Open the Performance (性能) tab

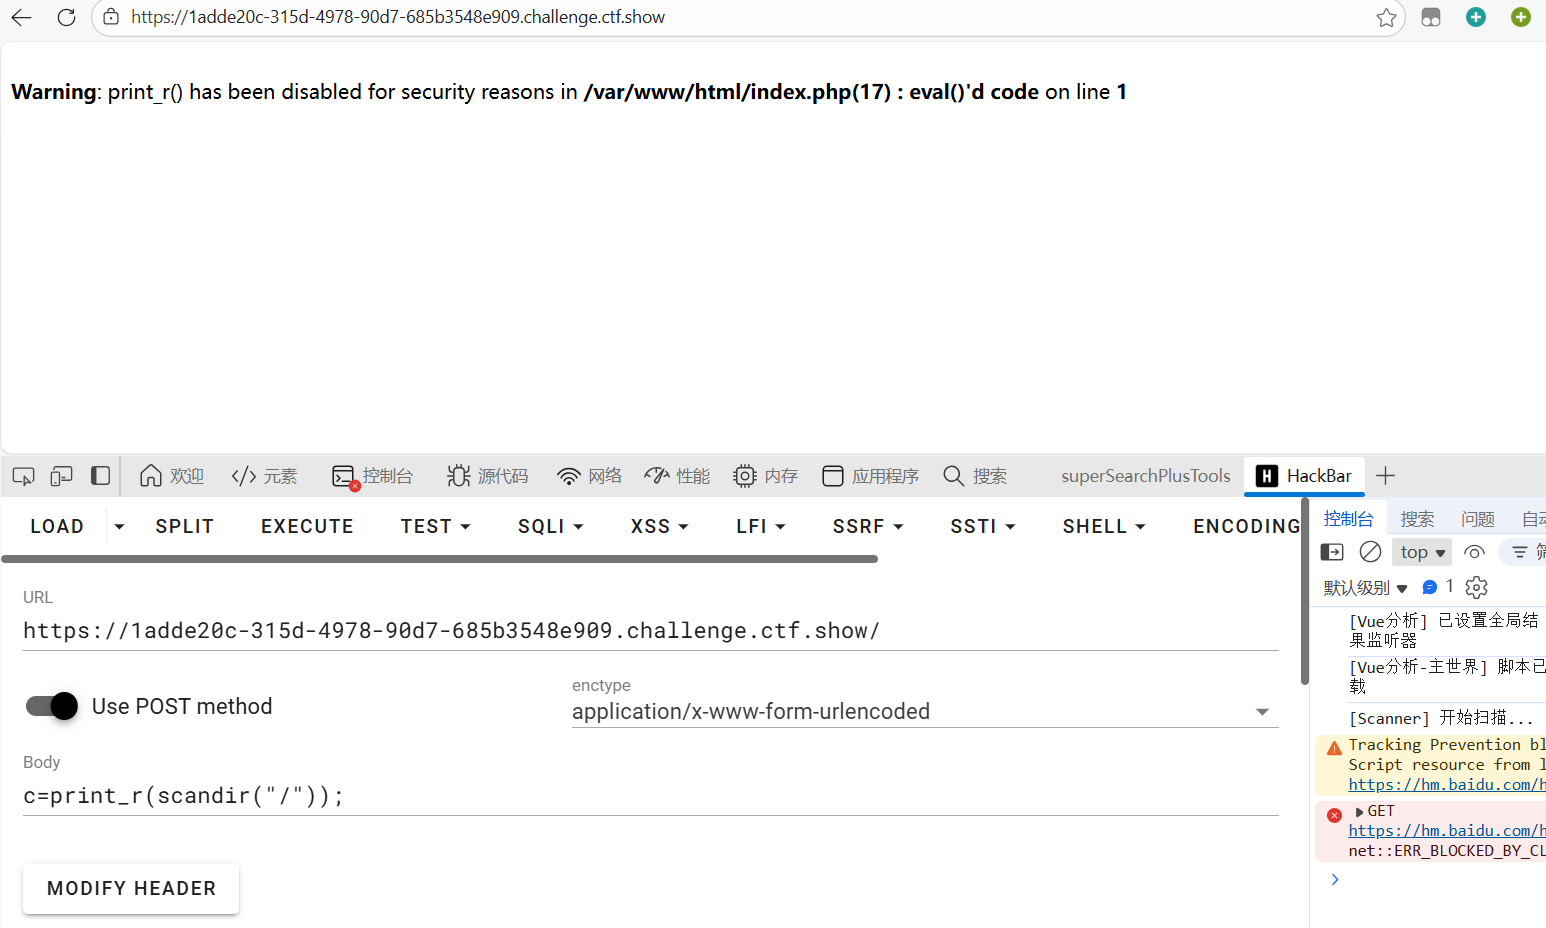click(x=677, y=476)
